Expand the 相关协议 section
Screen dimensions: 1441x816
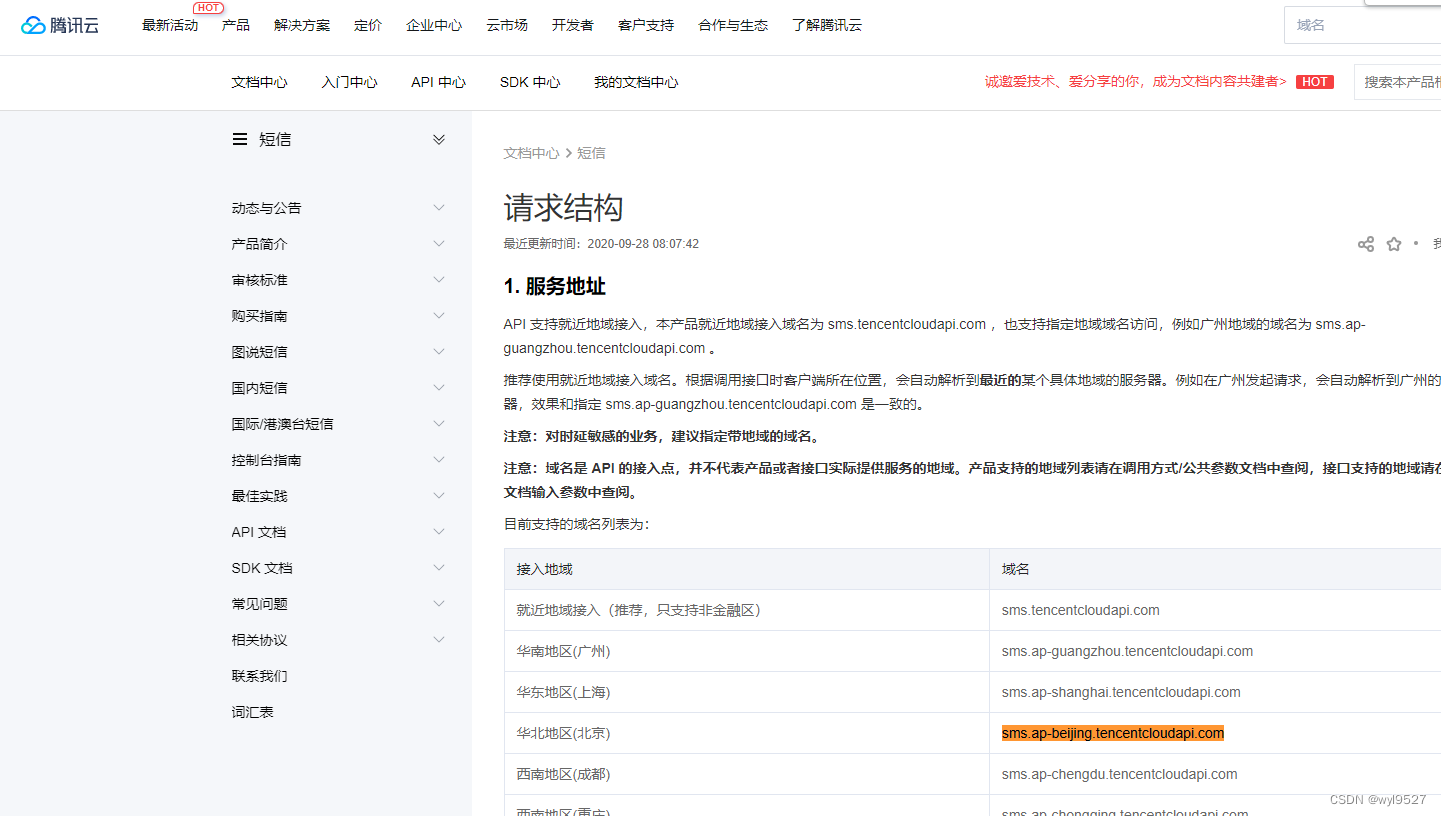pos(439,640)
